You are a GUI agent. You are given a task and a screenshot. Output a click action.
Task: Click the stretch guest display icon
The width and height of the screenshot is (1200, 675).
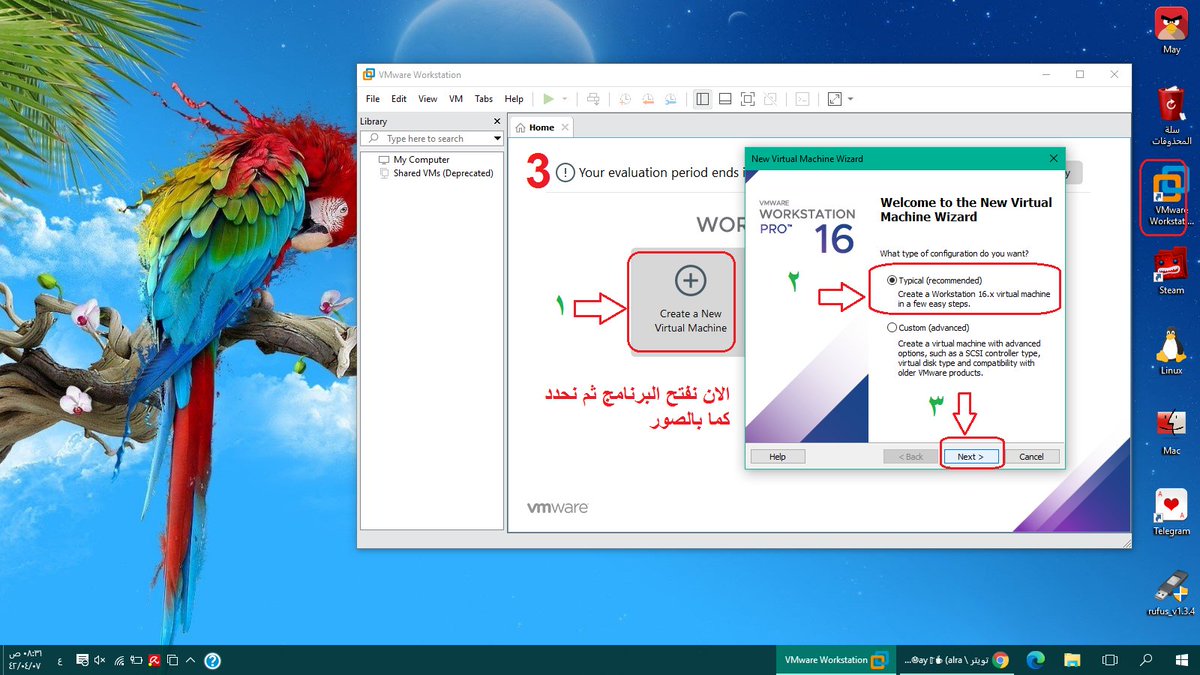pos(834,99)
